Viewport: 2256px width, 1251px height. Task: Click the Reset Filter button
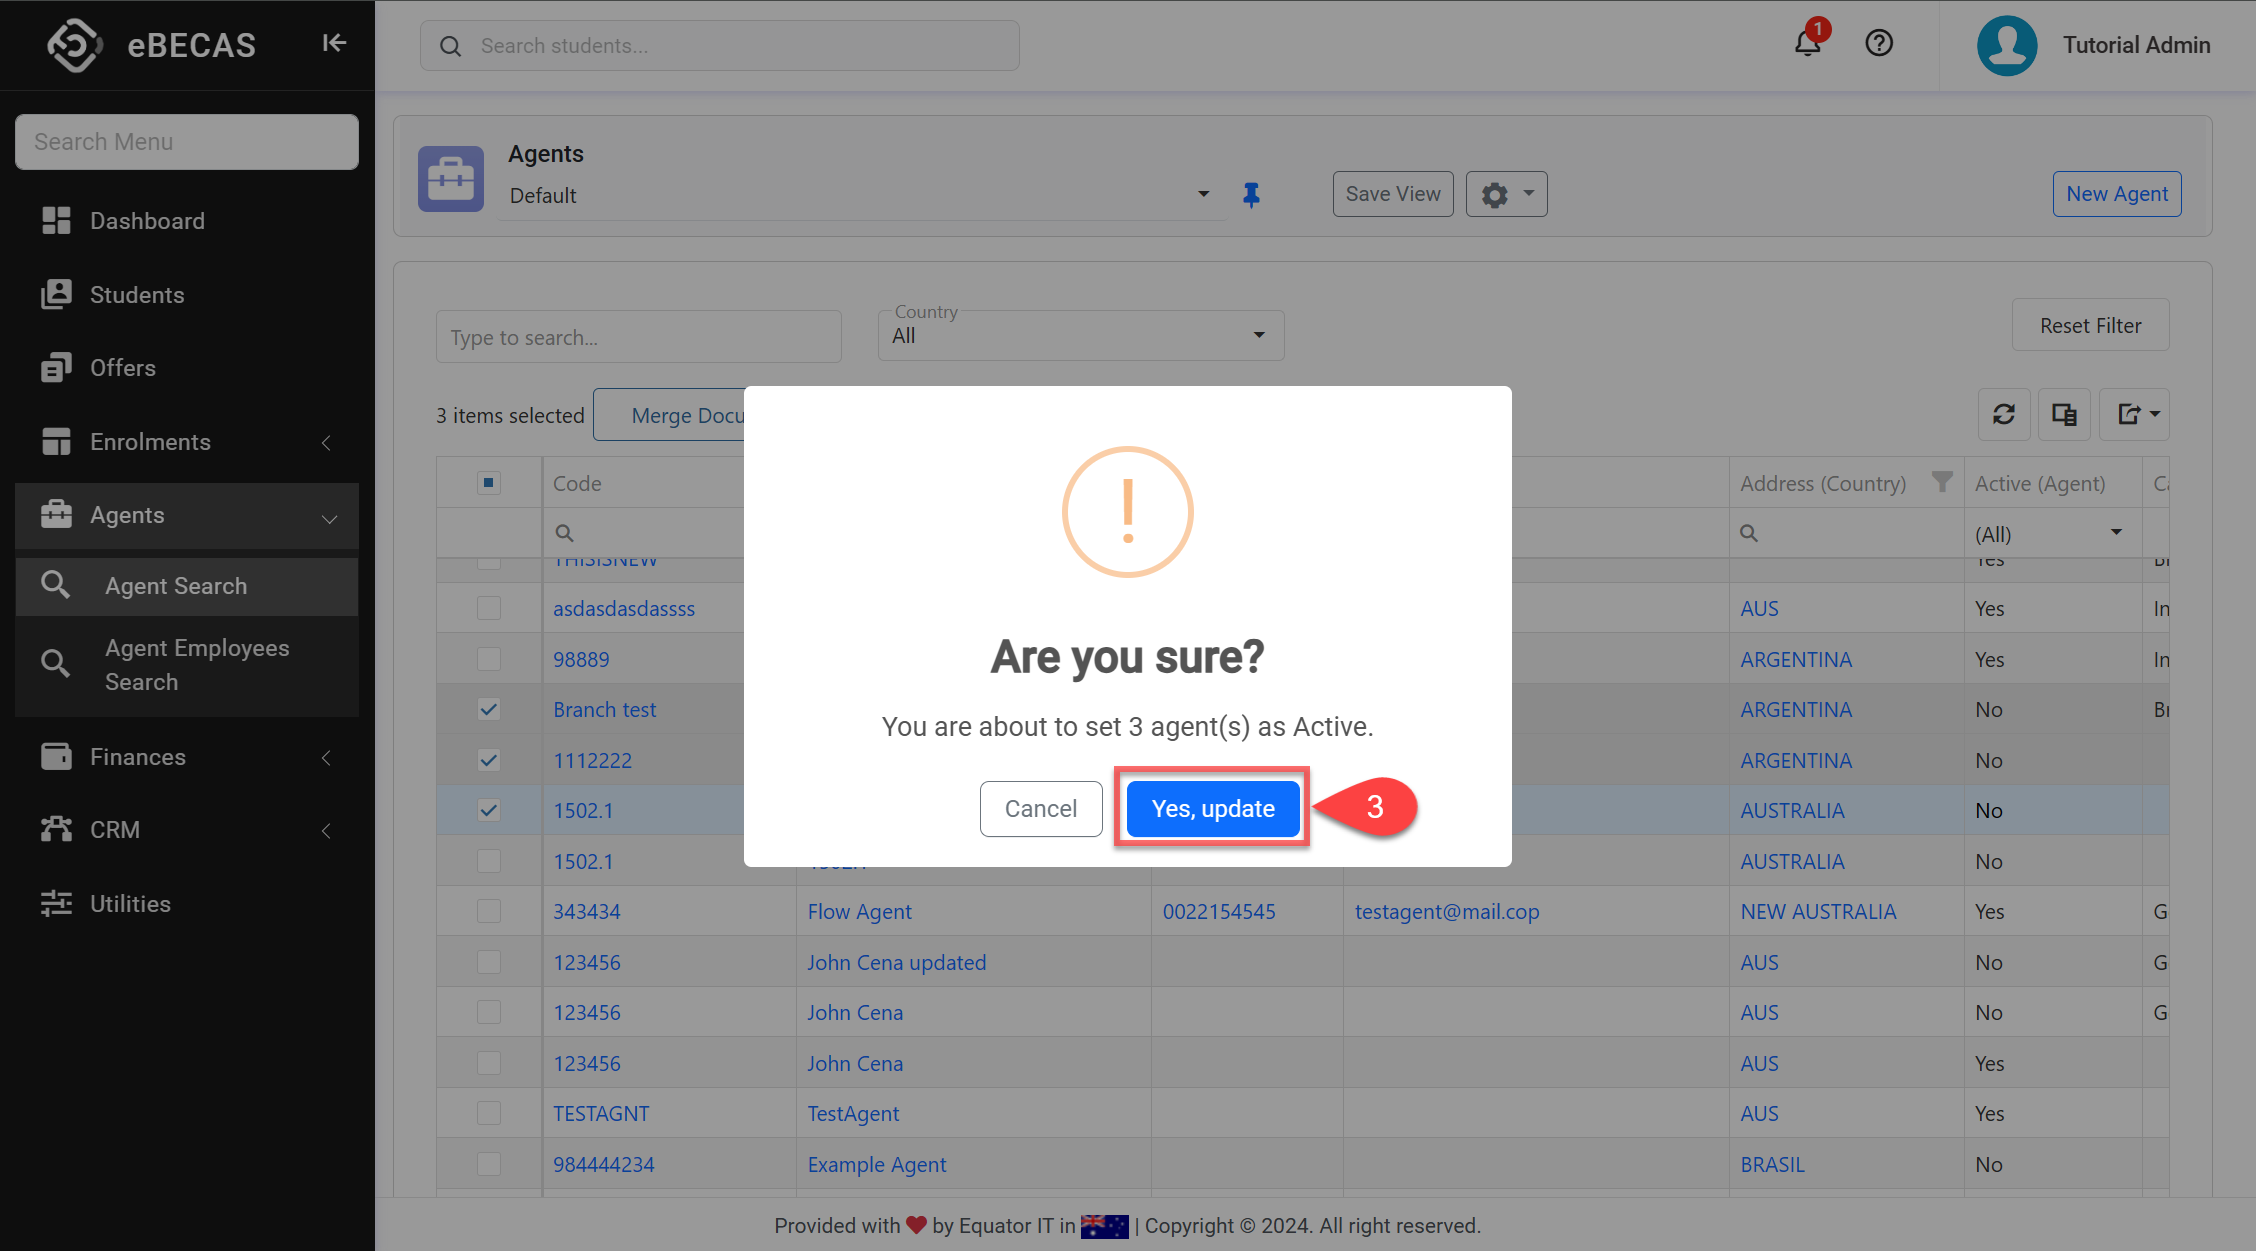(2090, 325)
